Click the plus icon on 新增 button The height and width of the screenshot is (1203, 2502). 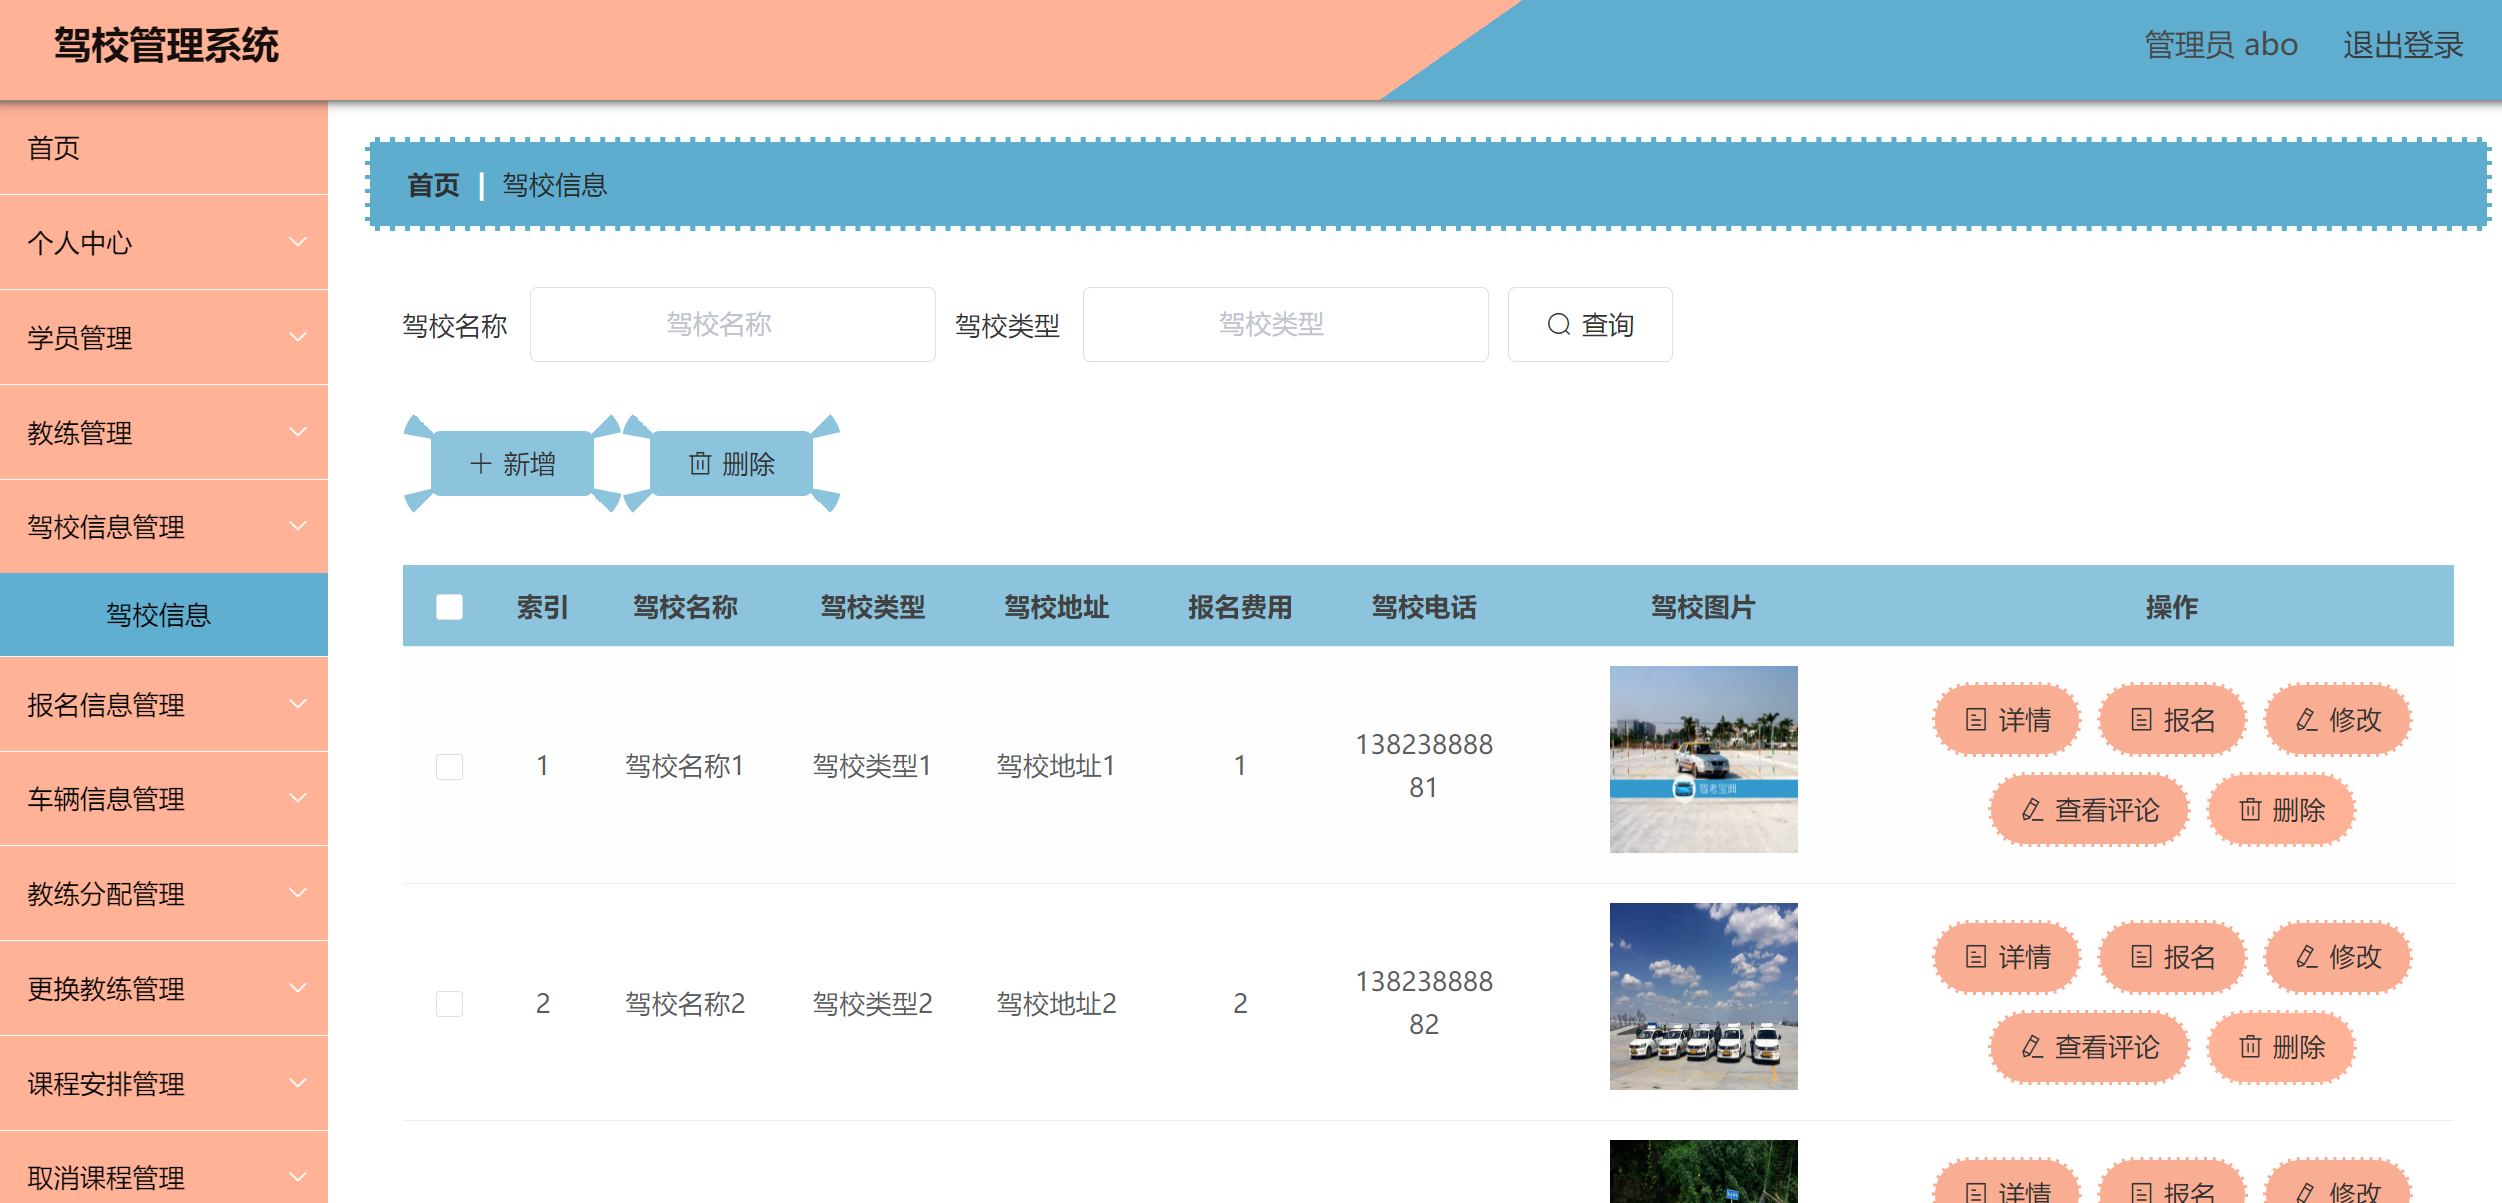point(478,463)
